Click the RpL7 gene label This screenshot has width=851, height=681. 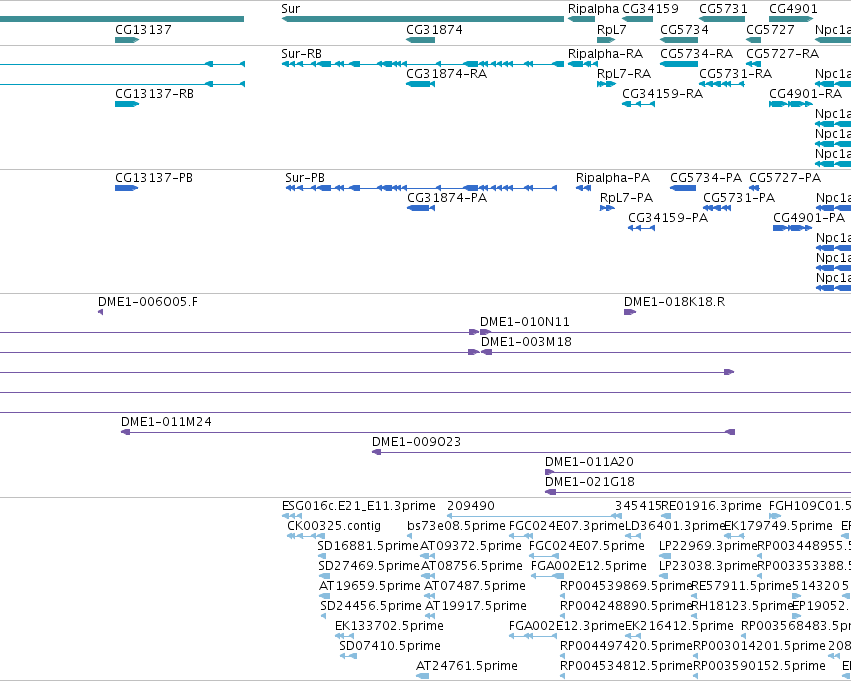[x=612, y=29]
